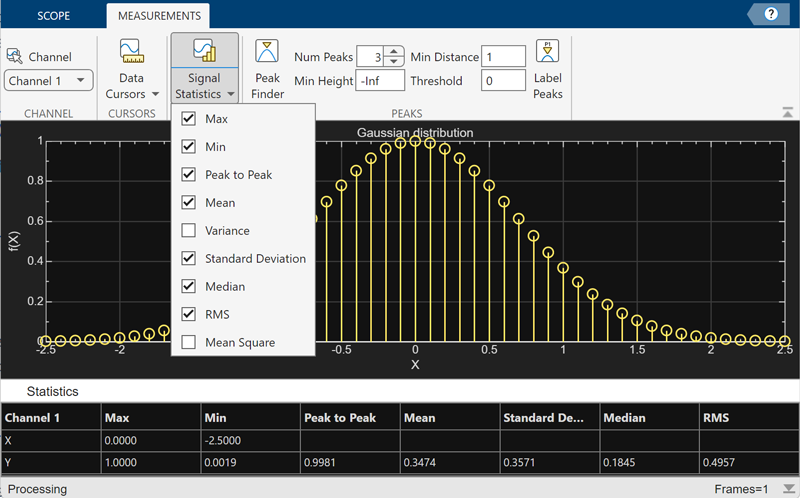Click the Label Peaks icon

click(x=548, y=52)
